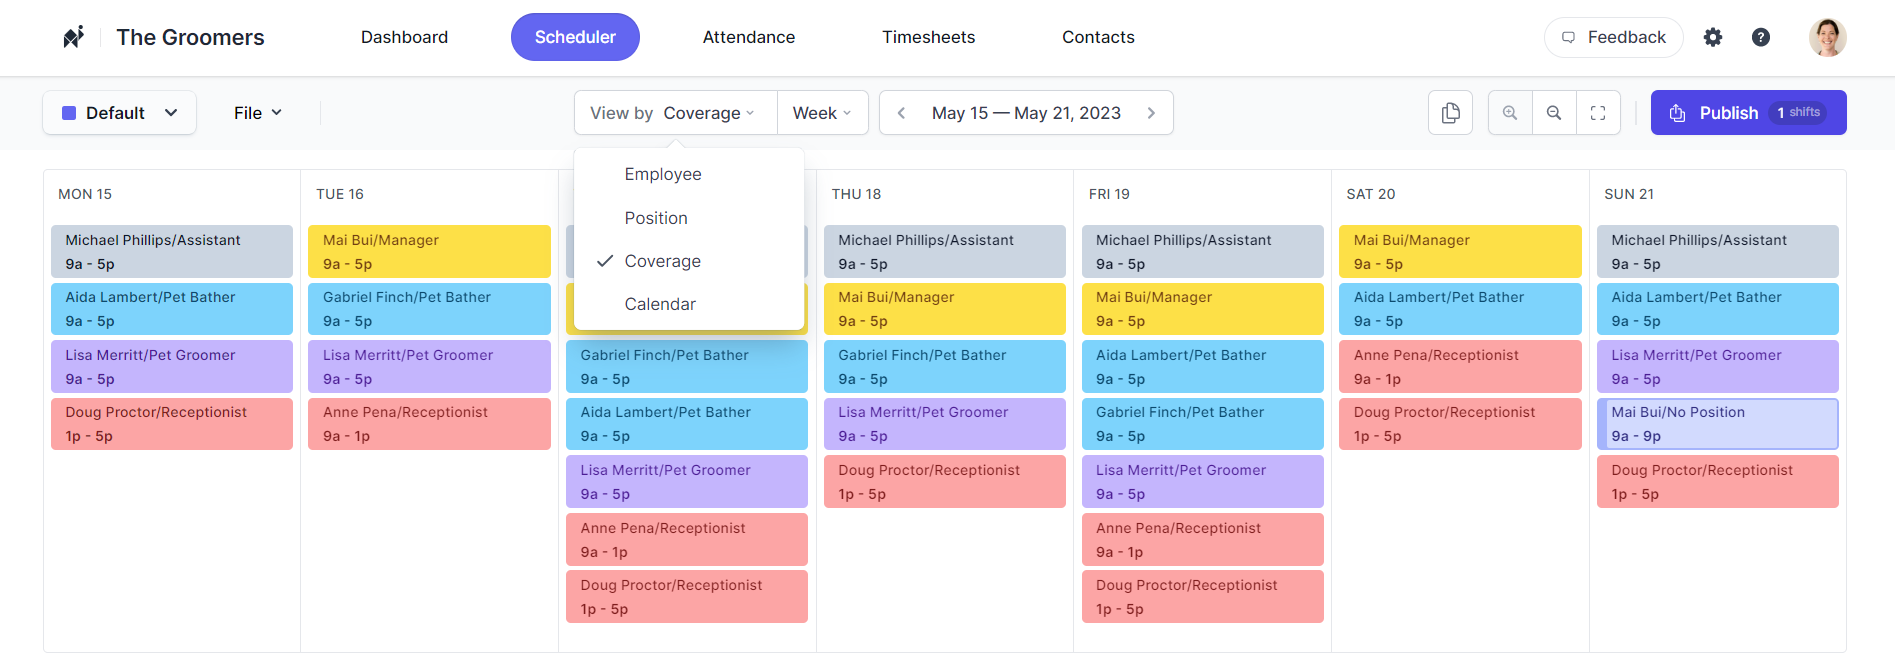Select Calendar from the view menu

[660, 304]
